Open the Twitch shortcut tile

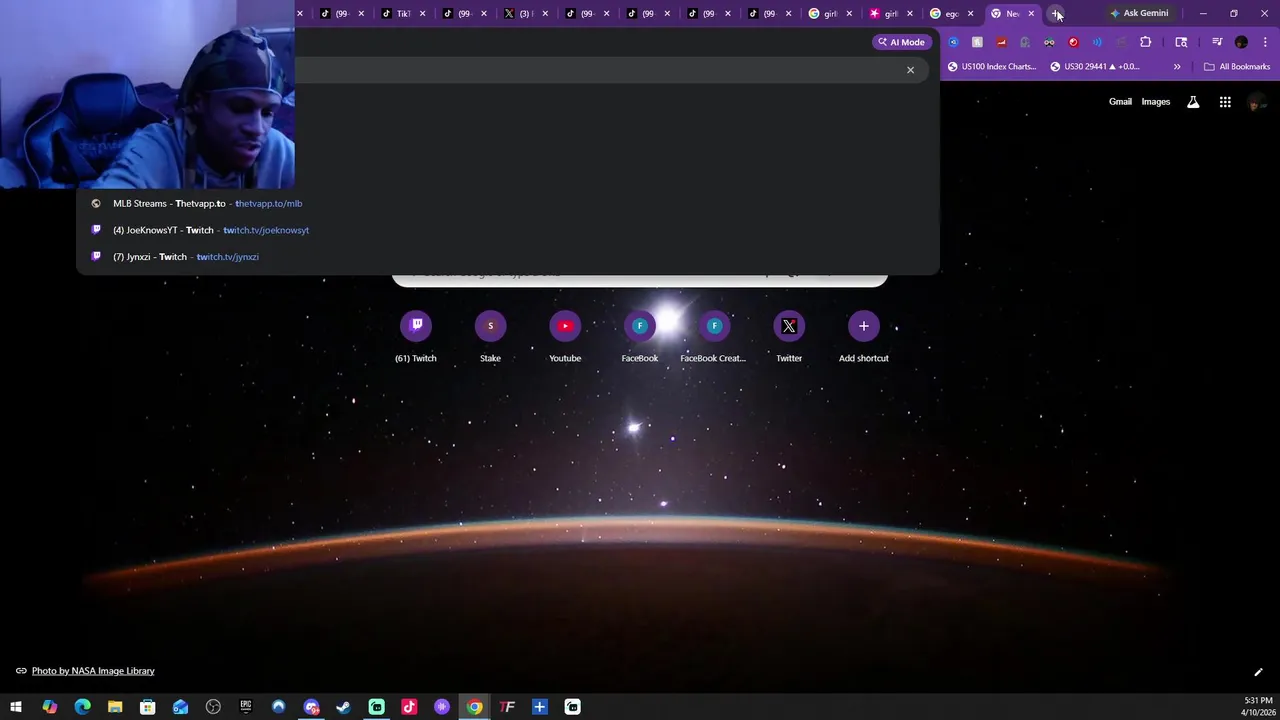pos(416,337)
